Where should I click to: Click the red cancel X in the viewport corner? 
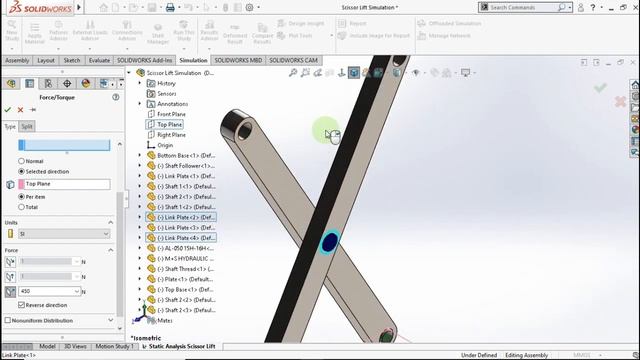pos(620,101)
